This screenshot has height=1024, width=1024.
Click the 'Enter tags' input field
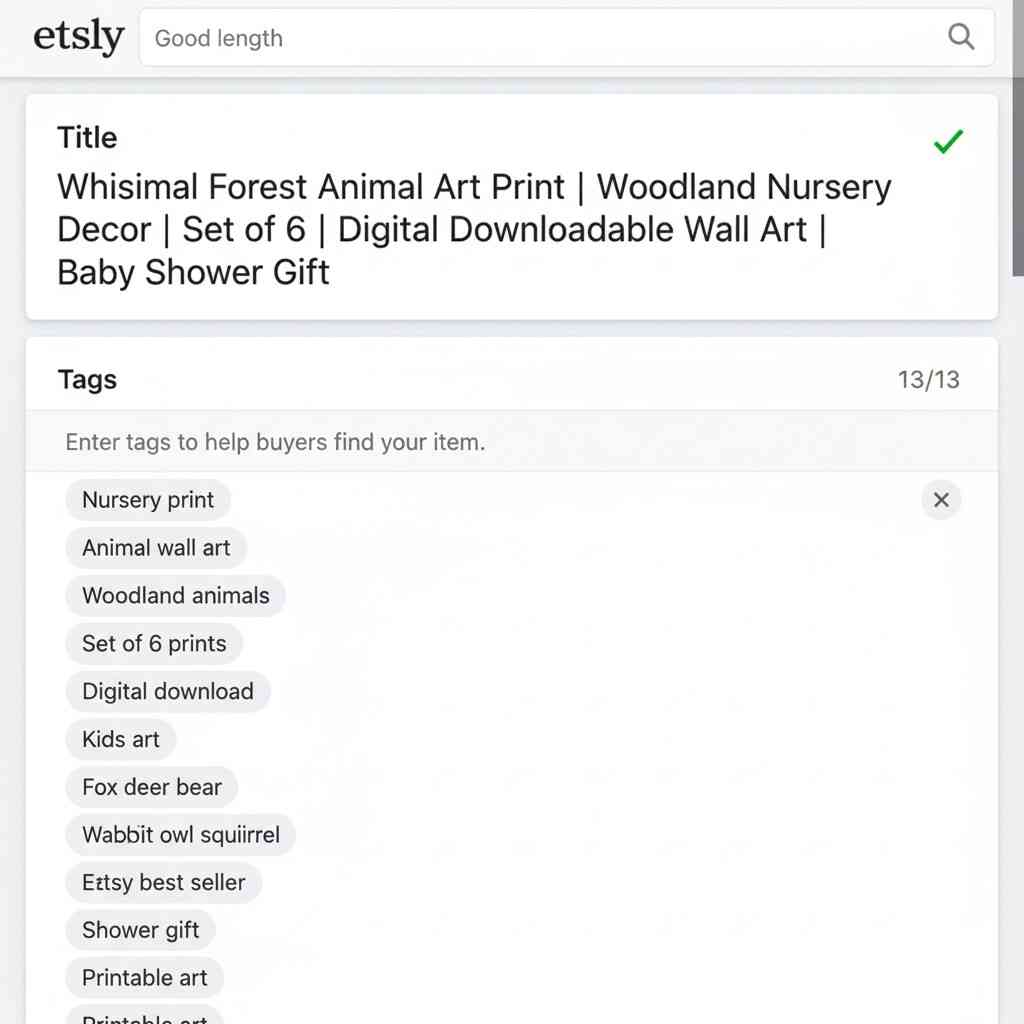(x=510, y=442)
